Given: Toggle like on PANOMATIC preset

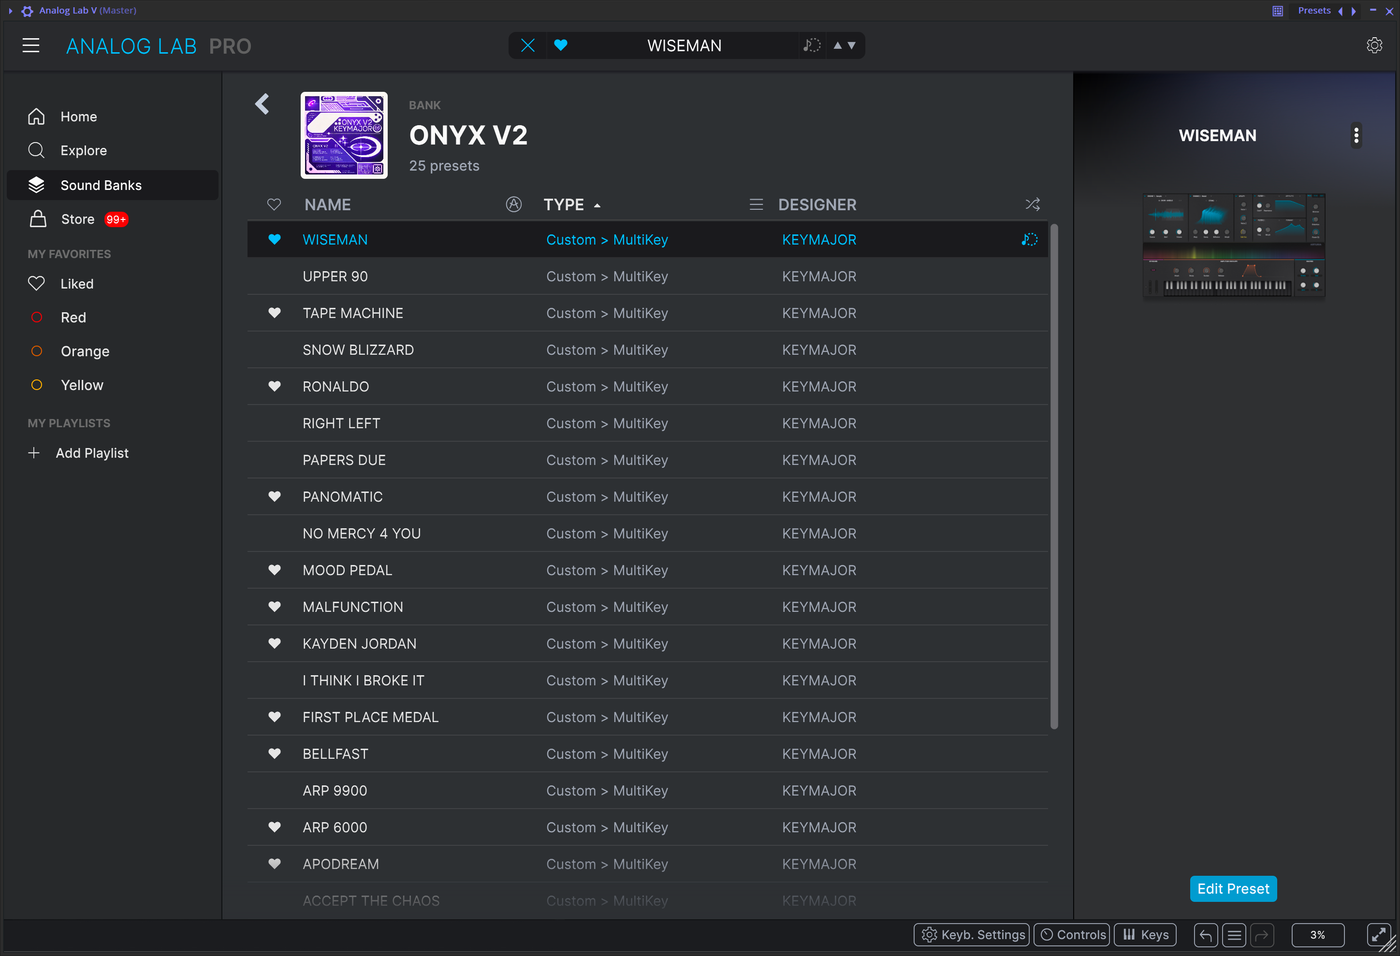Looking at the screenshot, I should point(274,497).
